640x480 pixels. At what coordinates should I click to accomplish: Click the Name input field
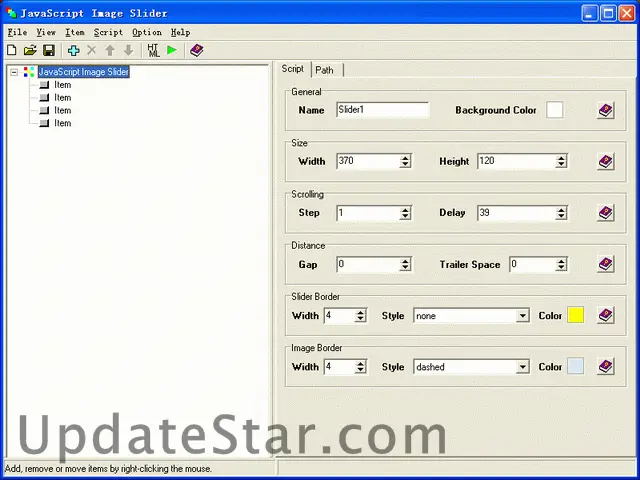(382, 110)
